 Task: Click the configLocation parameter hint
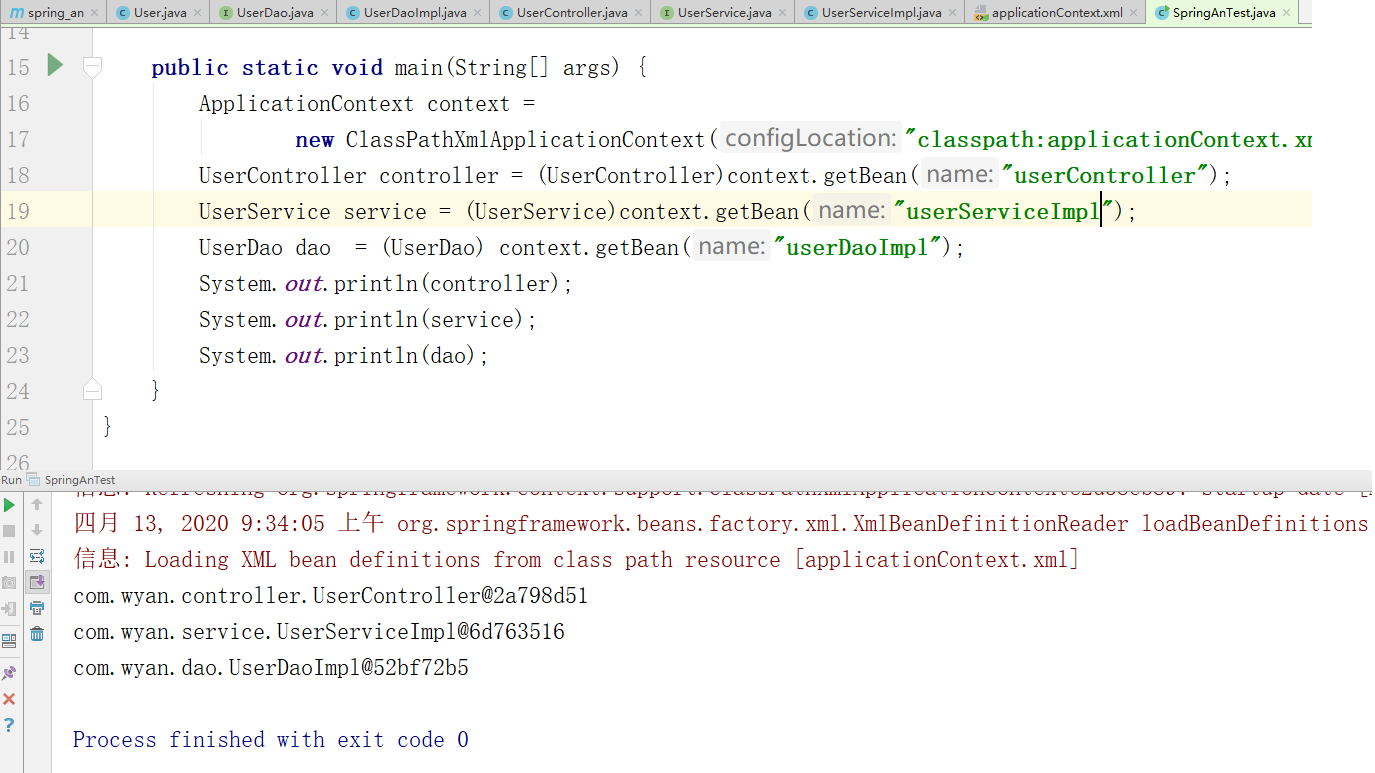pos(810,139)
